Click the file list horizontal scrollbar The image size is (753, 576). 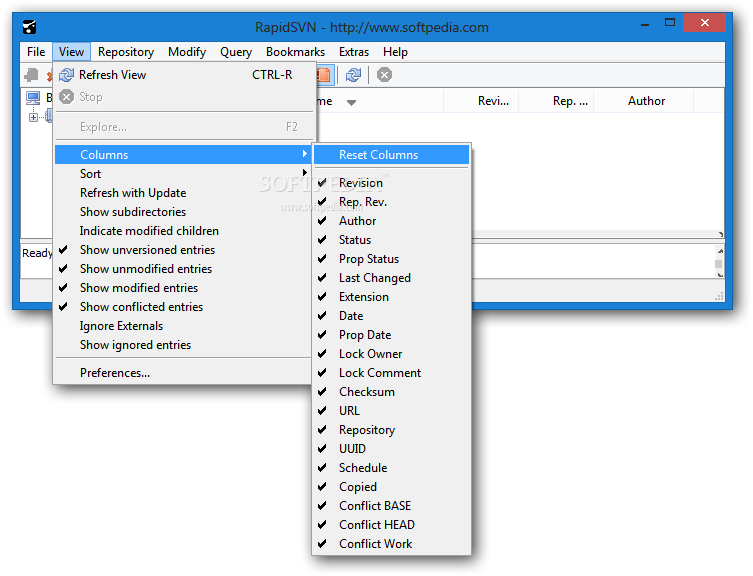tap(597, 234)
